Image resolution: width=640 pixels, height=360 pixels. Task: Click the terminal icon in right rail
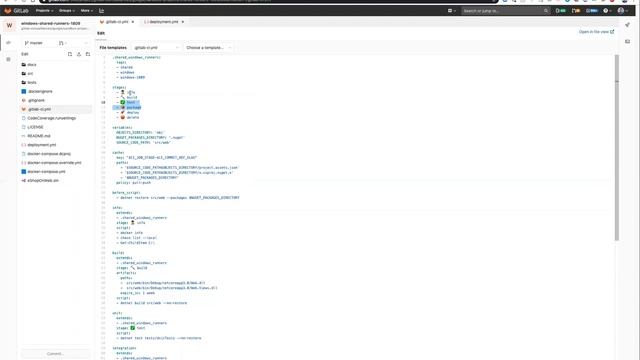[627, 41]
